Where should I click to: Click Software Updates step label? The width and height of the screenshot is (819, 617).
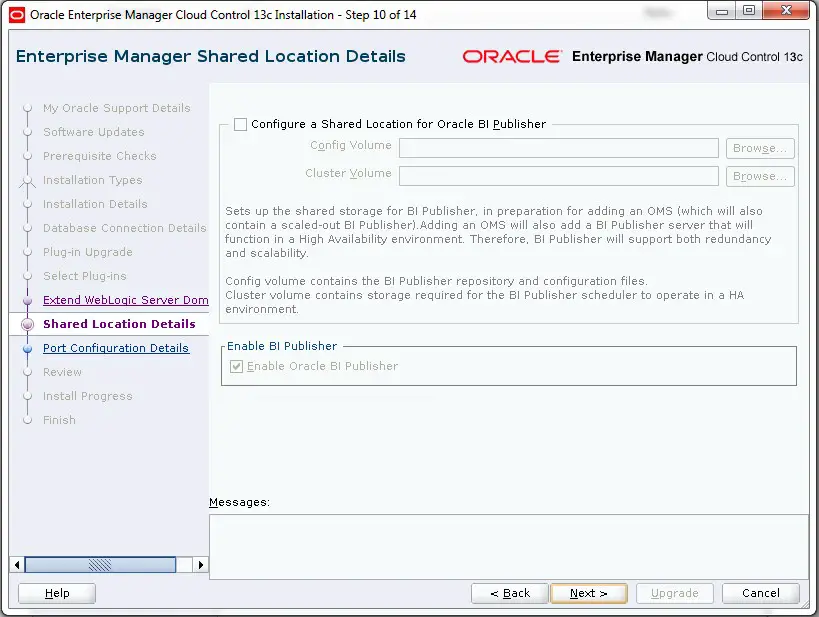[93, 132]
